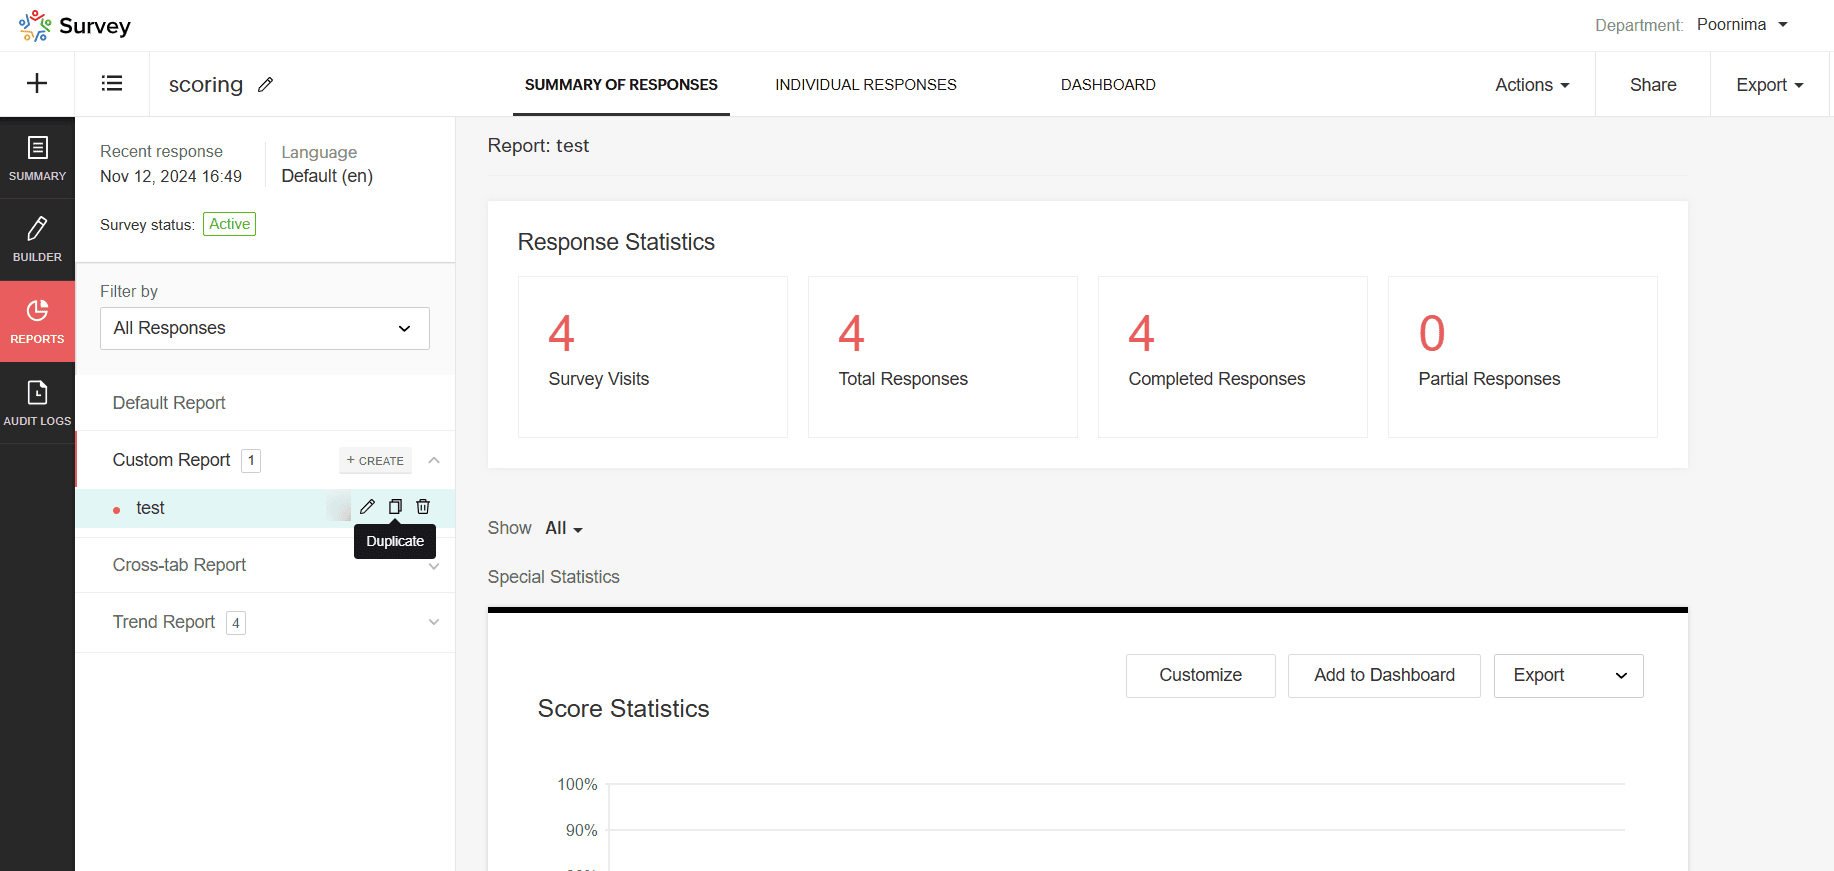Click Add to Dashboard button
The width and height of the screenshot is (1834, 871).
pyautogui.click(x=1384, y=675)
